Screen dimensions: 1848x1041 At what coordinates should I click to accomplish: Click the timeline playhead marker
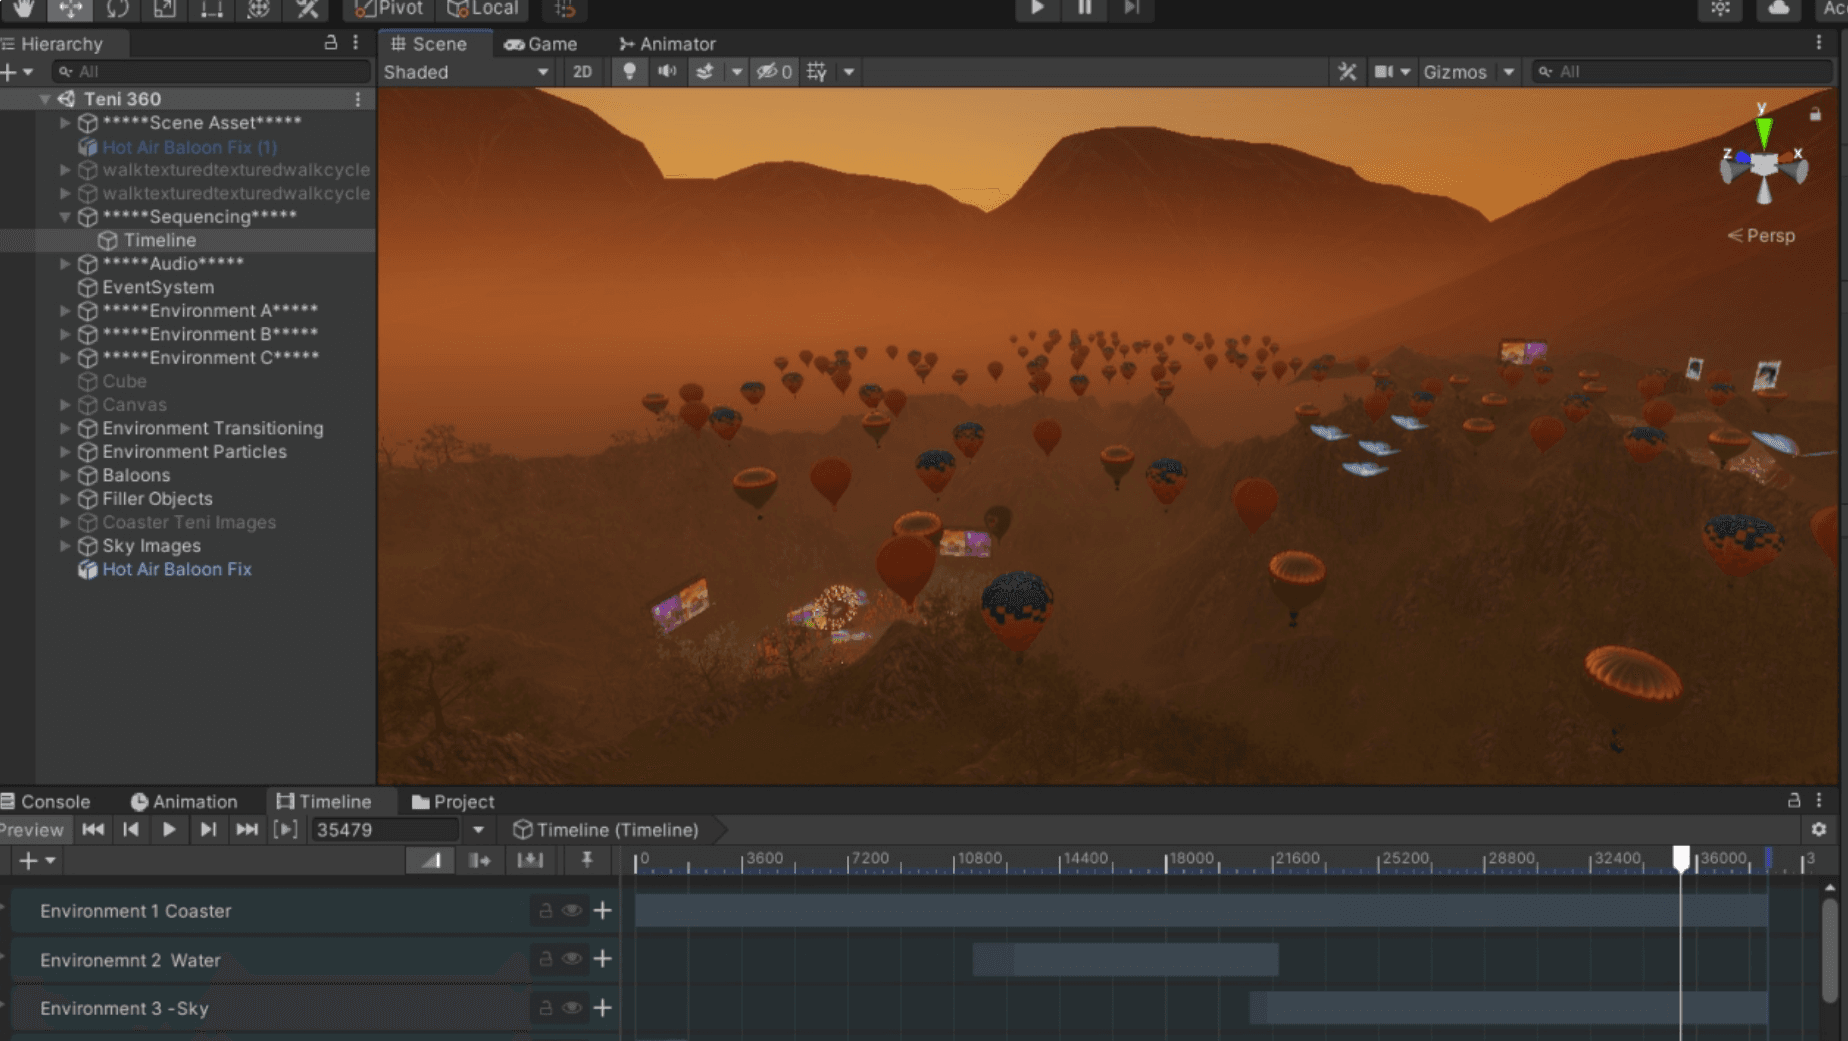[1681, 858]
